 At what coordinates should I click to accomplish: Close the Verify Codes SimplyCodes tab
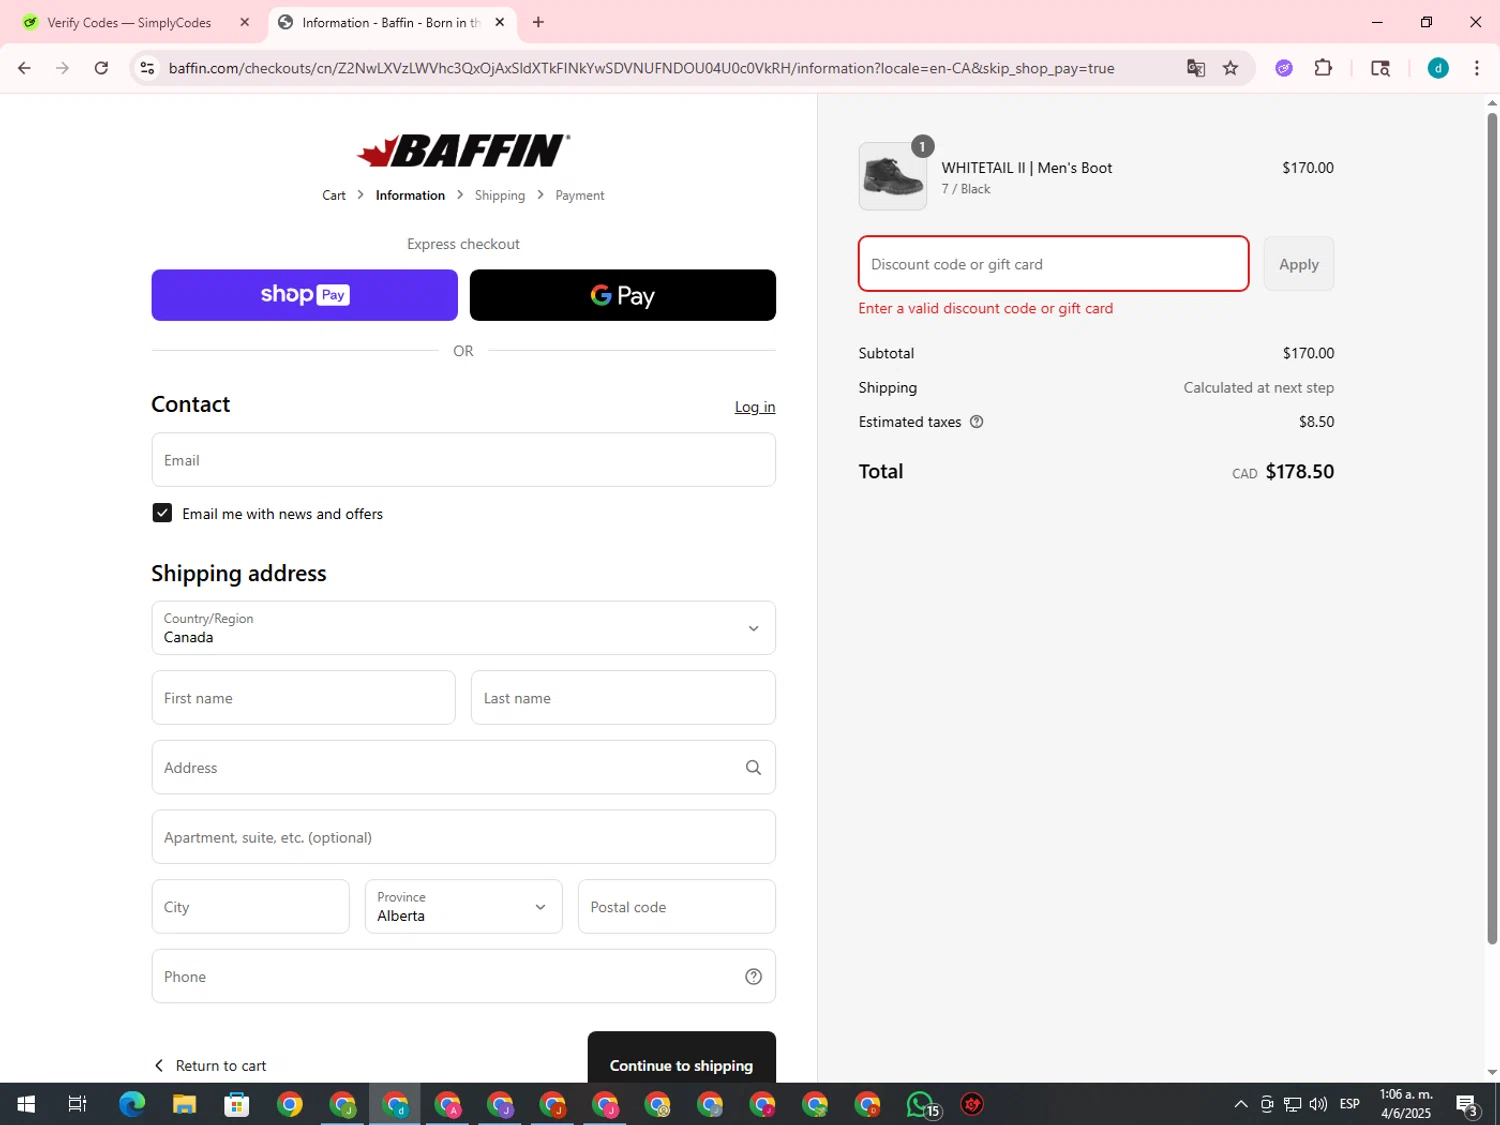point(244,22)
